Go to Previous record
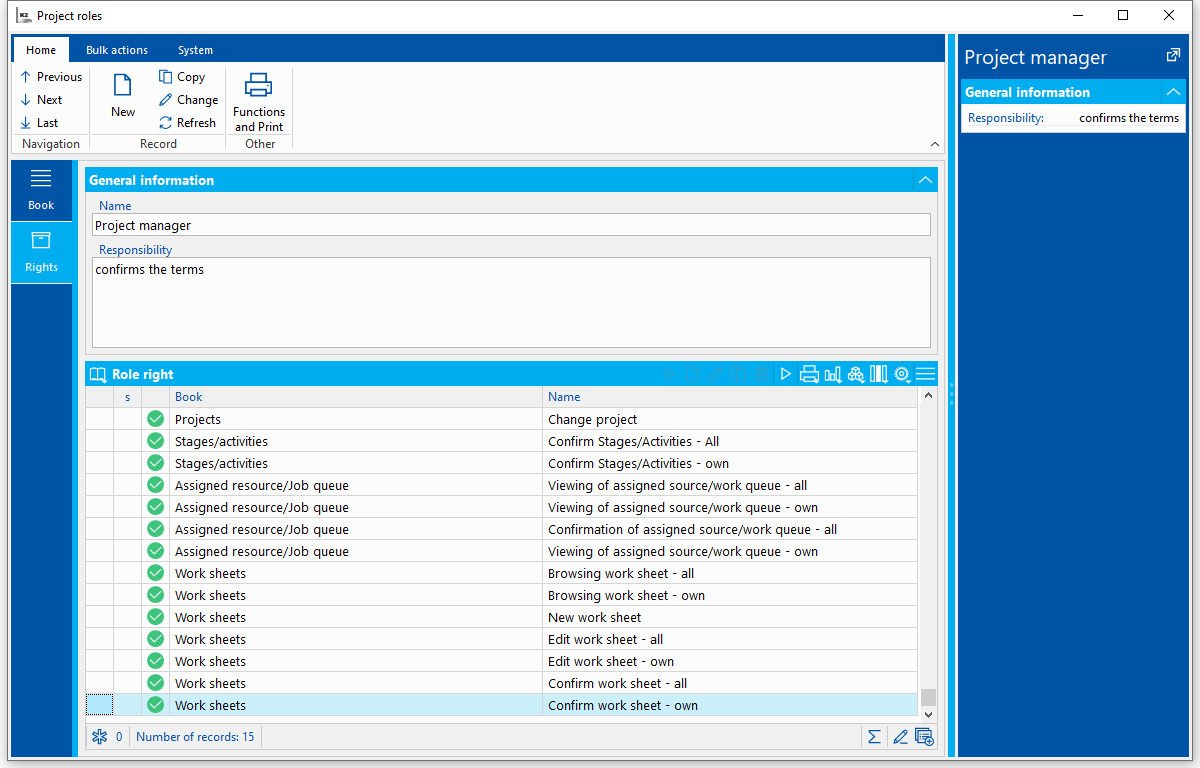The height and width of the screenshot is (768, 1200). pyautogui.click(x=51, y=77)
